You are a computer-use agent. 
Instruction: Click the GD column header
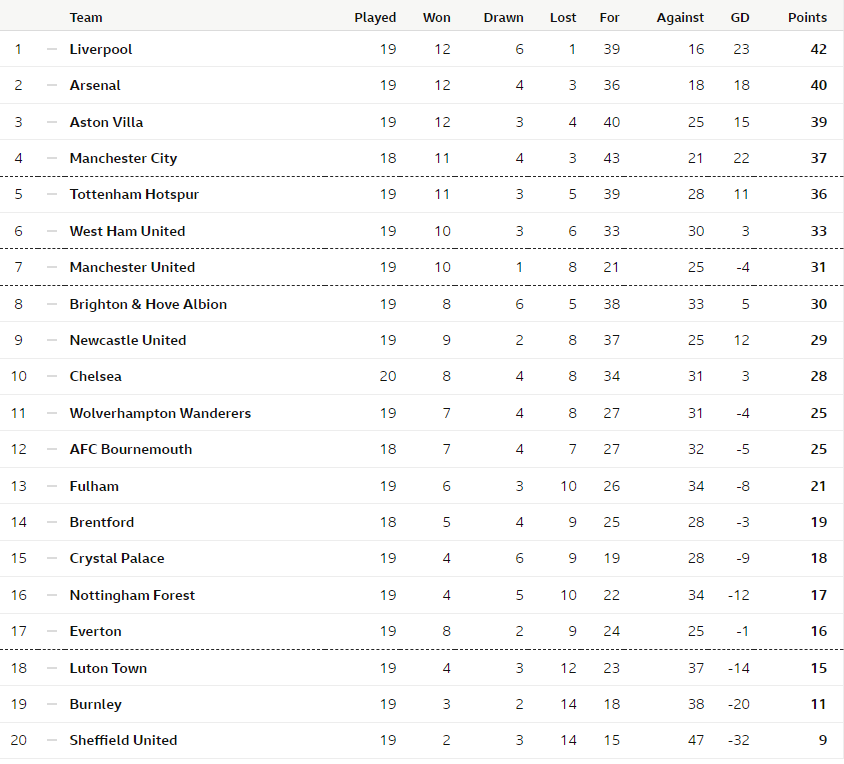point(740,18)
